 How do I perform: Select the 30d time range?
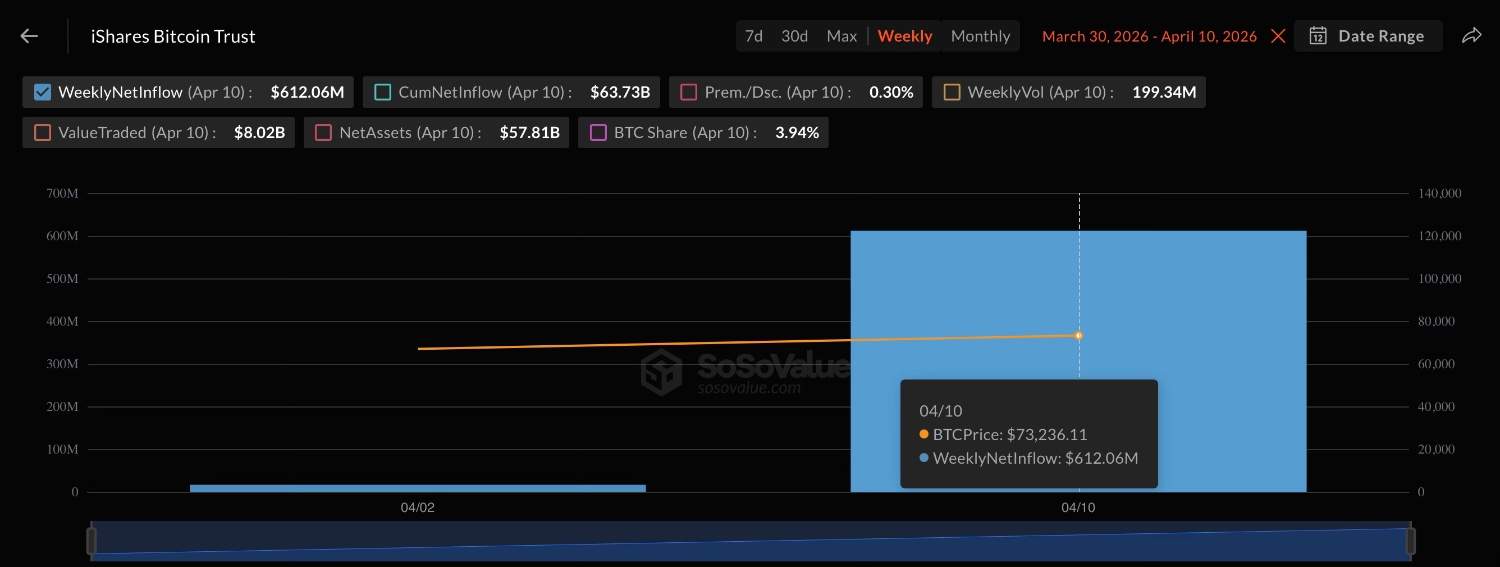coord(795,36)
